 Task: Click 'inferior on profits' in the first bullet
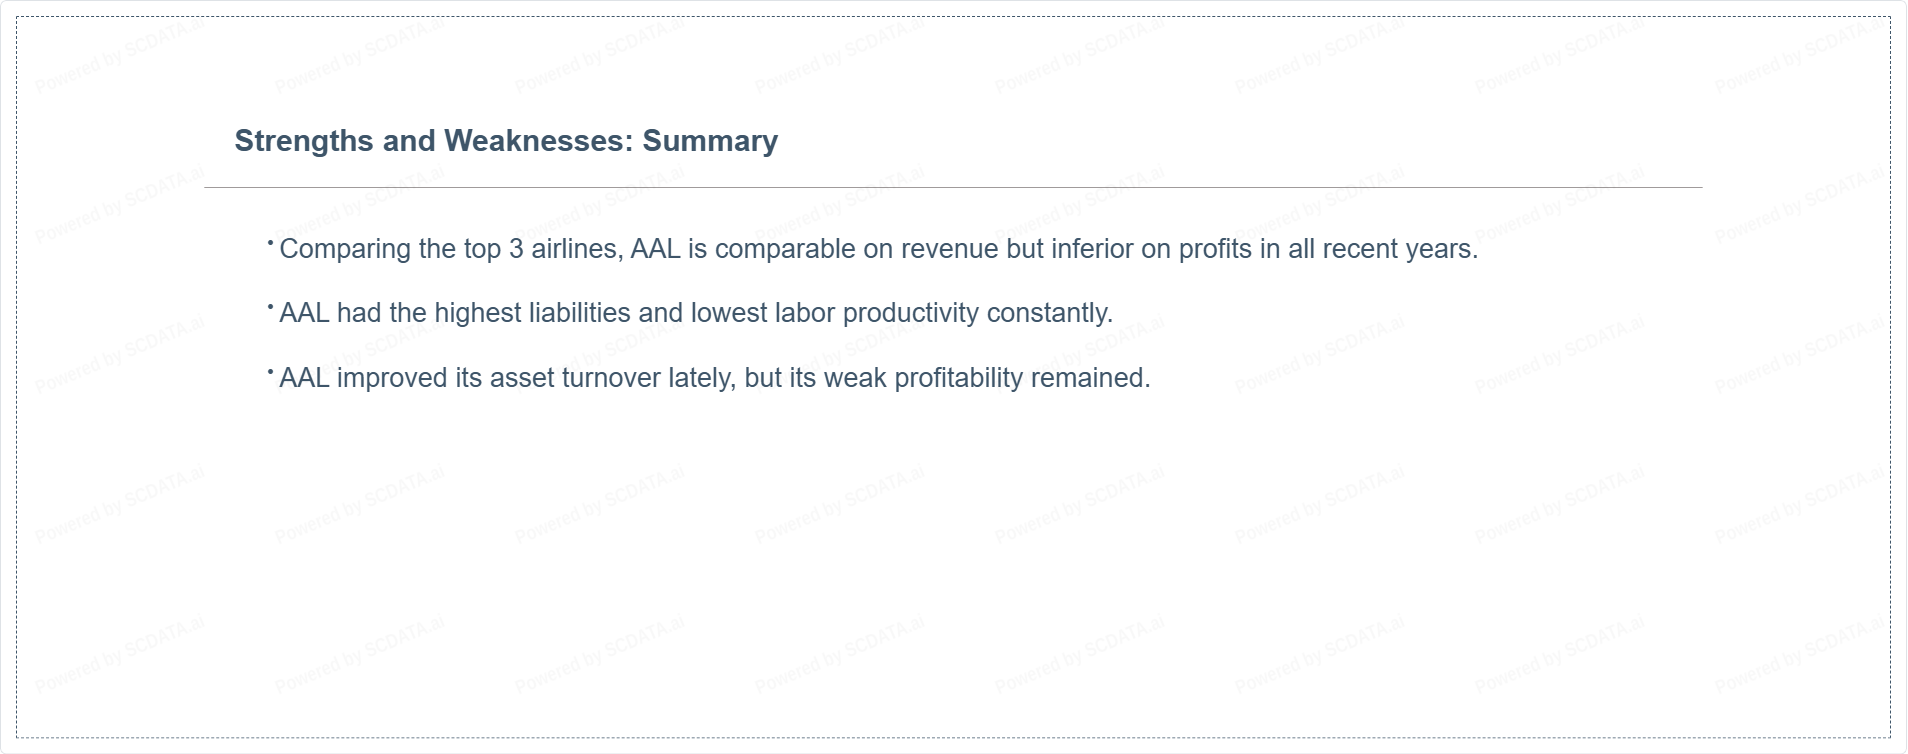point(1152,249)
